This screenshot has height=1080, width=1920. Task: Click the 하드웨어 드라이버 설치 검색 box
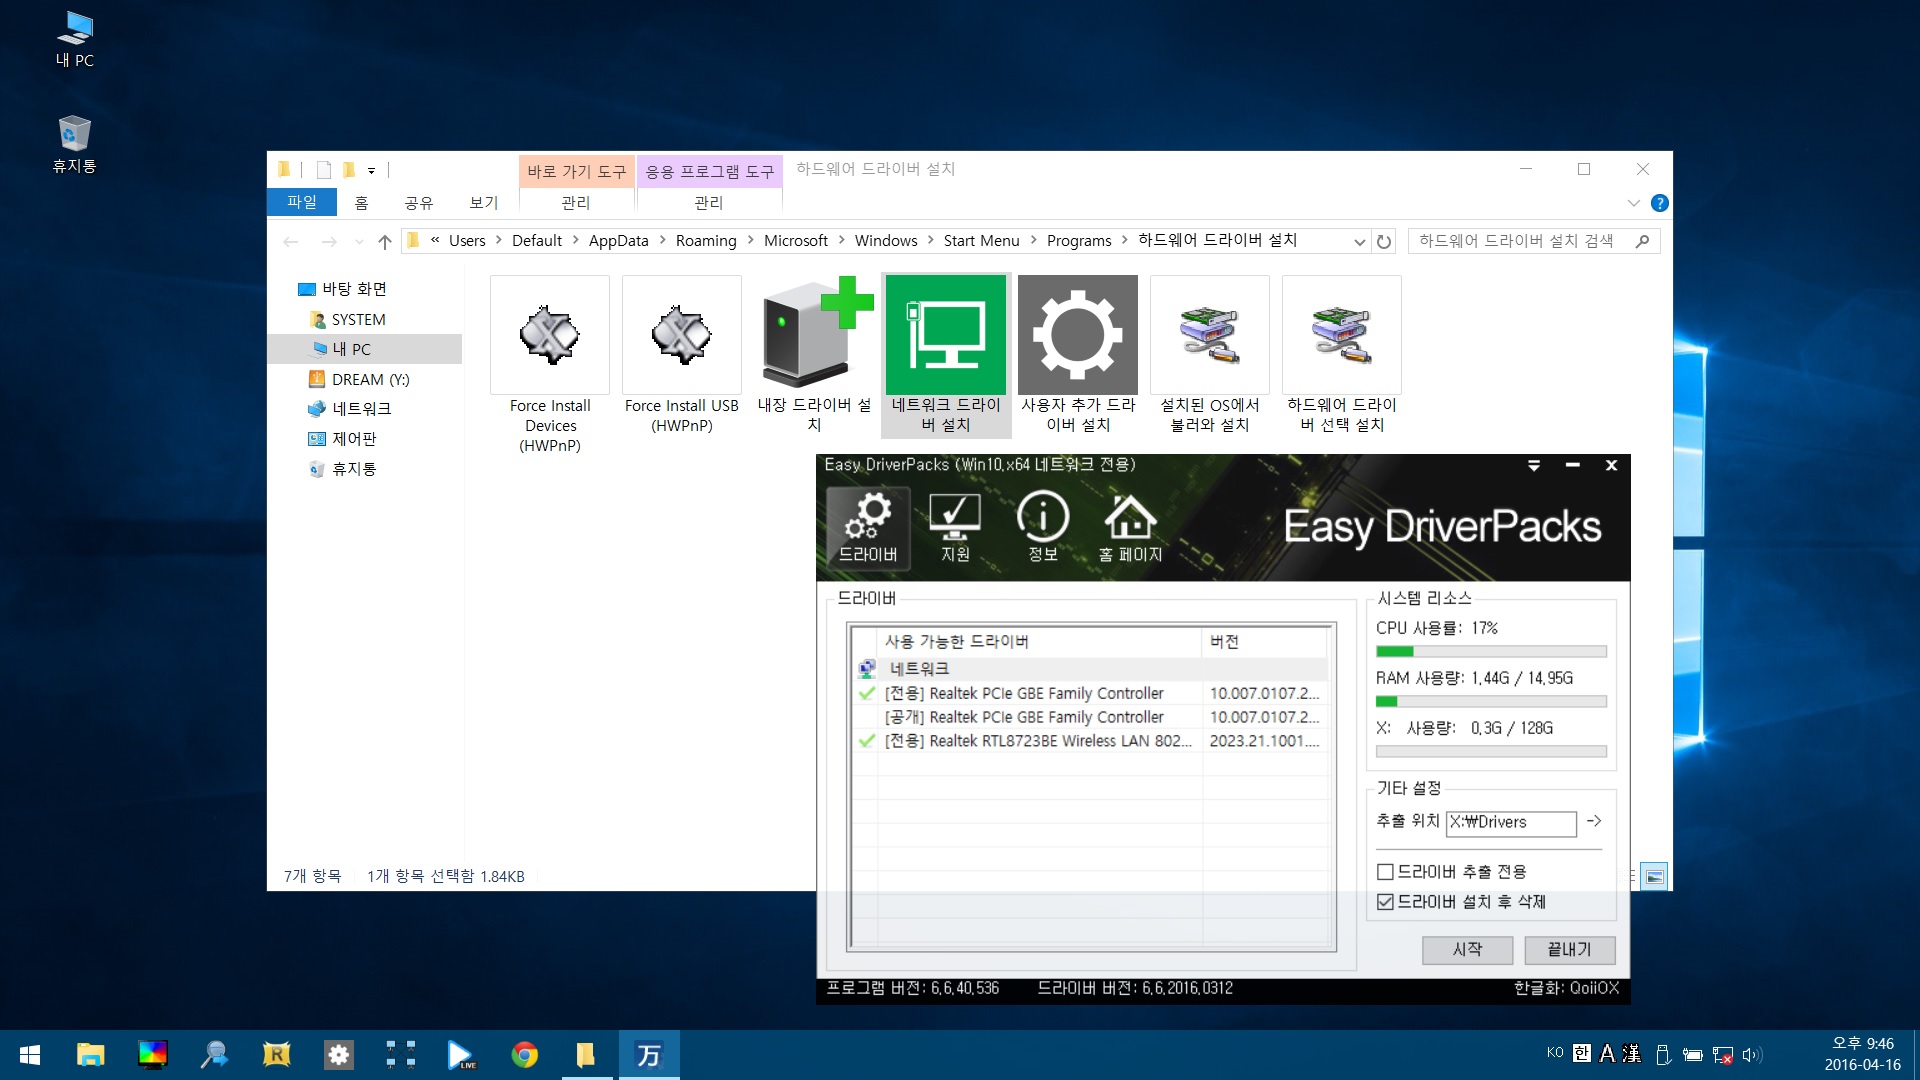(x=1534, y=241)
